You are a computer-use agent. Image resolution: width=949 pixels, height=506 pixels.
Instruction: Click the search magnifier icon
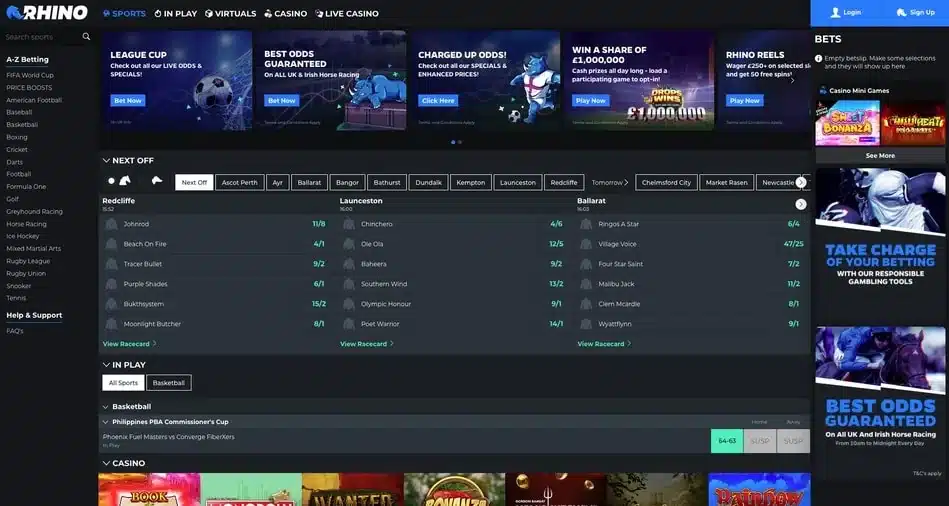(86, 36)
